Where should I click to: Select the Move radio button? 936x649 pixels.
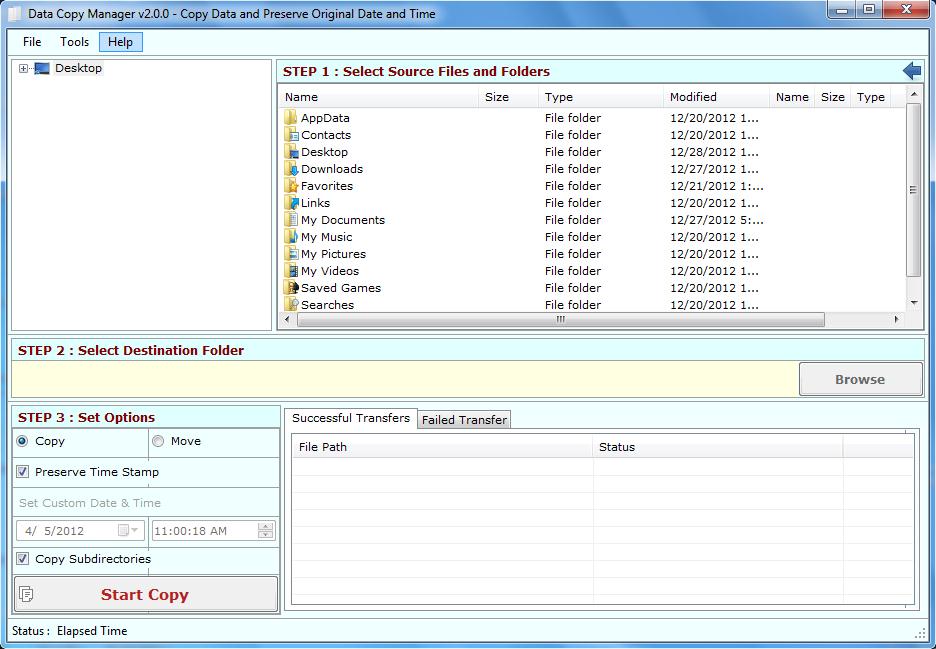(157, 440)
